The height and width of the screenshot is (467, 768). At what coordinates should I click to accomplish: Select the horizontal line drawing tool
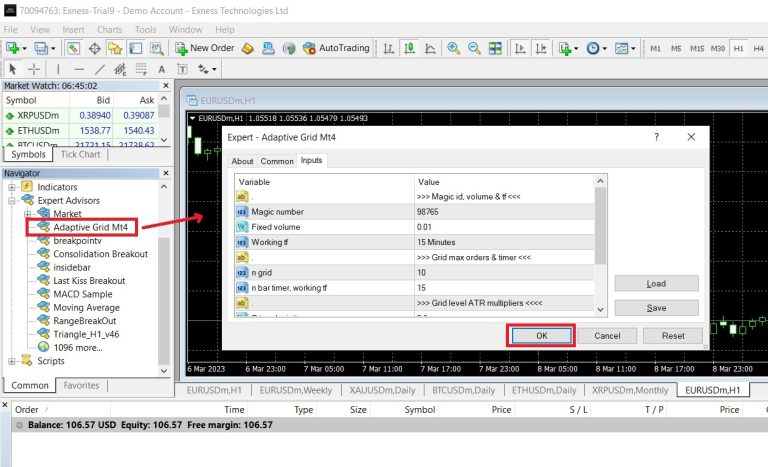click(x=79, y=69)
